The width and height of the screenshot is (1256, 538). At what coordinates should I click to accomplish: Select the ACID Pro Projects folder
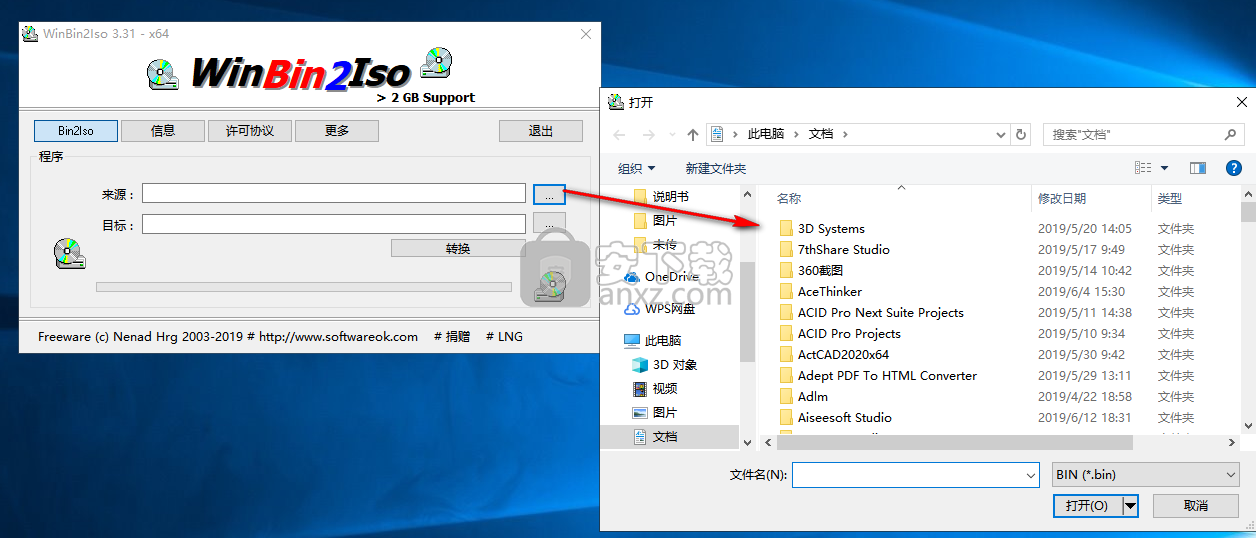(x=849, y=333)
